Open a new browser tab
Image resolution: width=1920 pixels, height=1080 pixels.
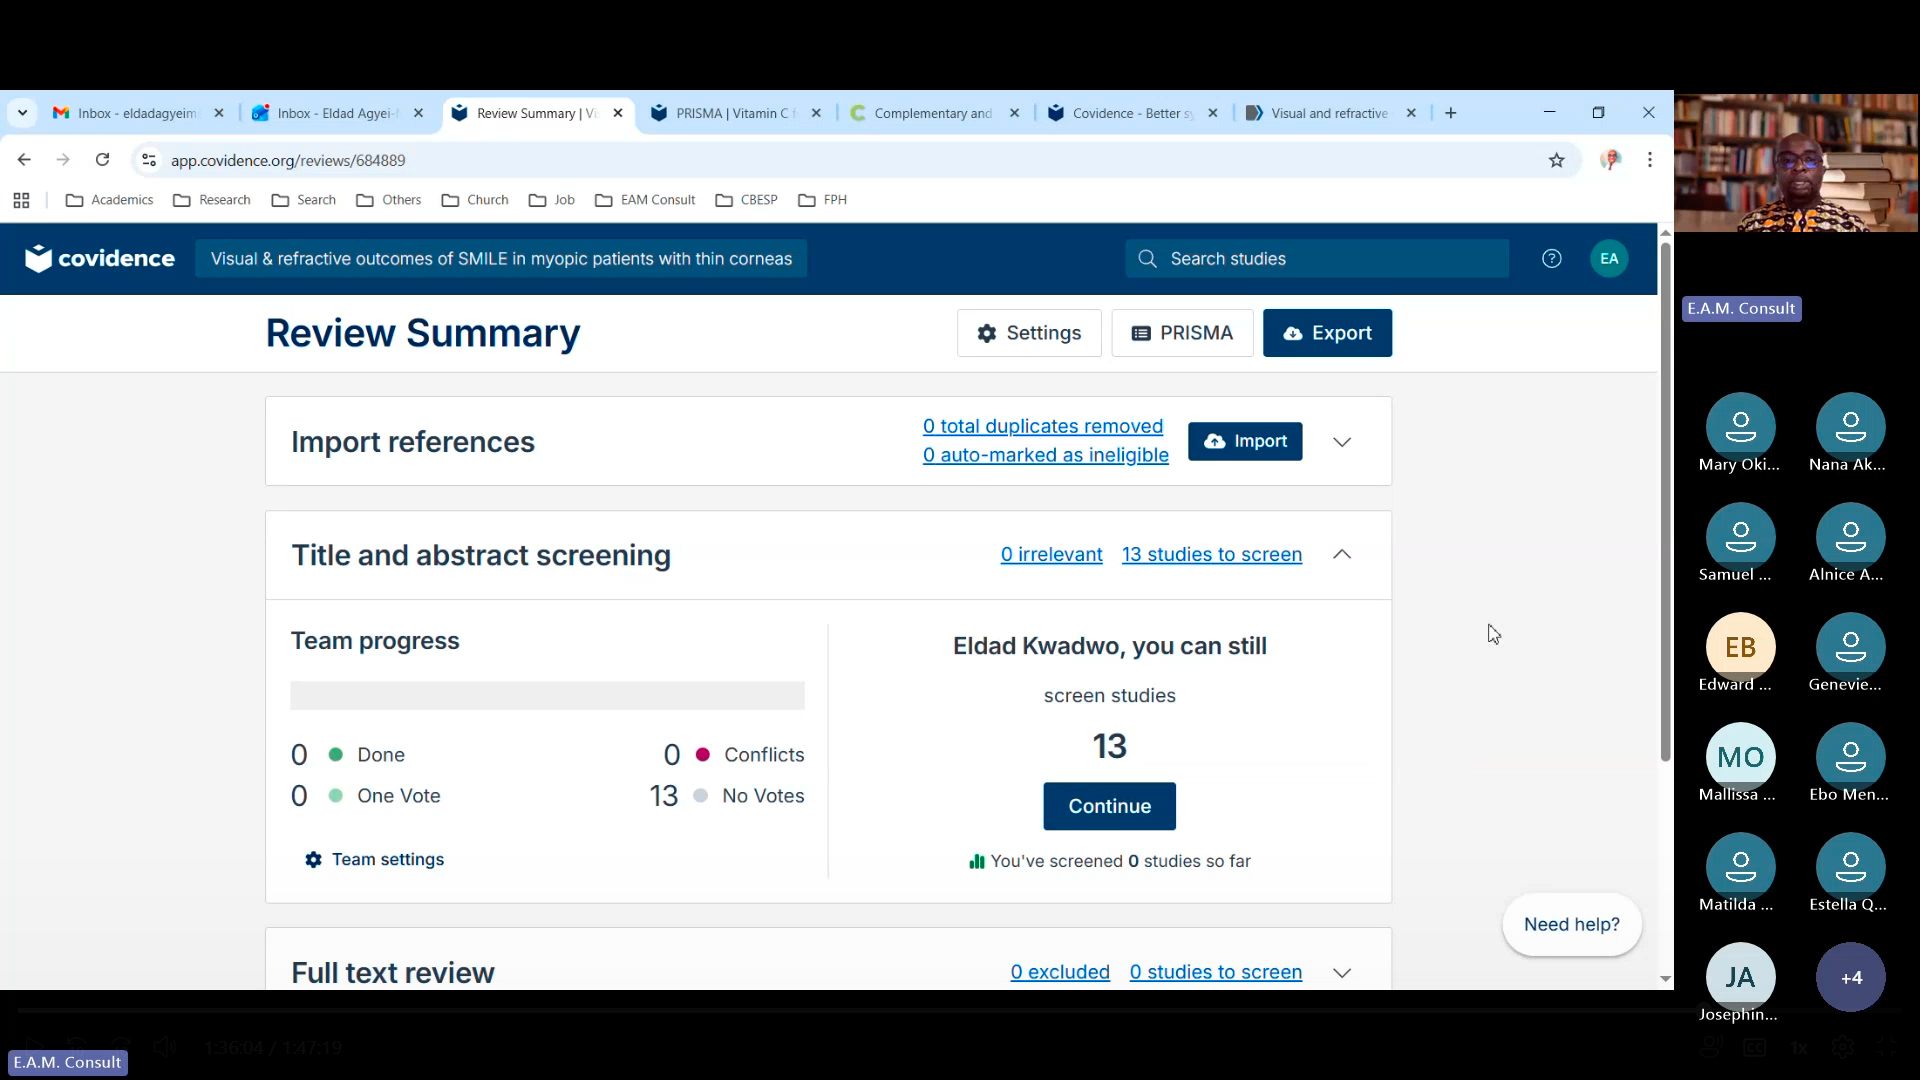(x=1450, y=113)
